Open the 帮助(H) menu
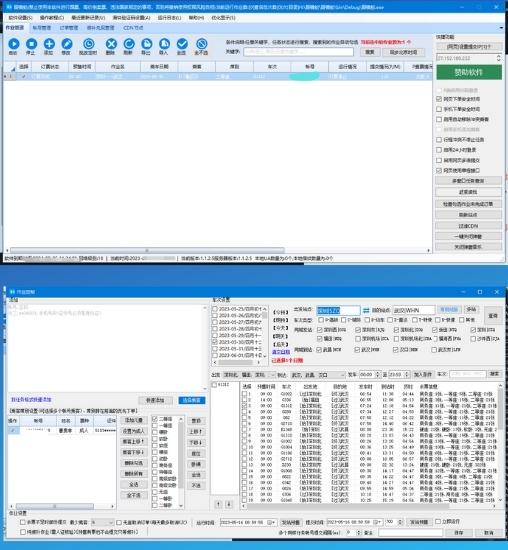Image resolution: width=508 pixels, height=550 pixels. point(196,18)
